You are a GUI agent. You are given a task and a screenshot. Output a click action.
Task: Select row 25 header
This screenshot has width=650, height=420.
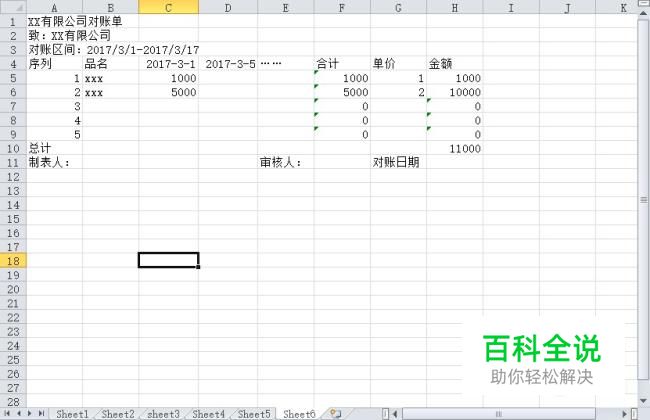[13, 359]
